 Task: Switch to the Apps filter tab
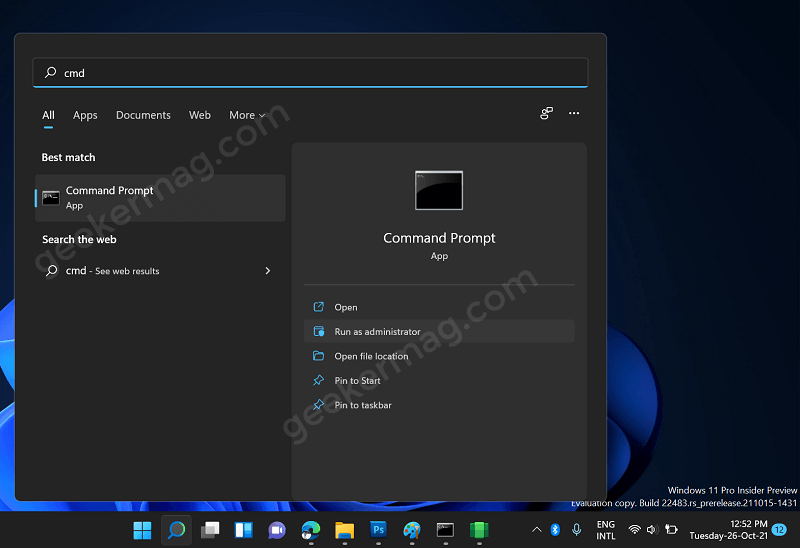(x=85, y=115)
